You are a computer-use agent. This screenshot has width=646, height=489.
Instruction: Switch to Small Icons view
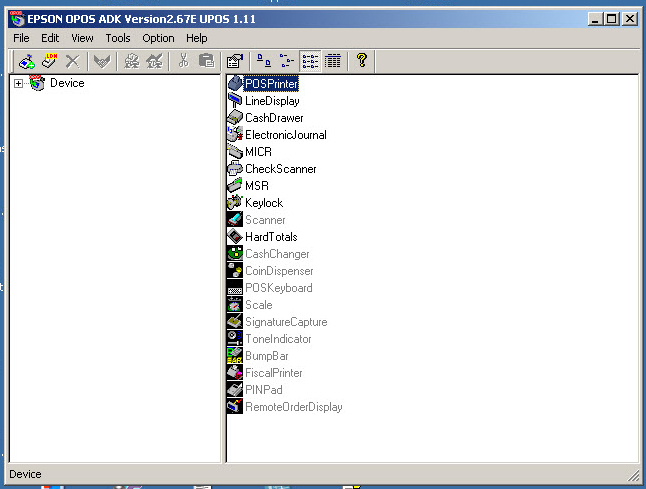(x=287, y=61)
